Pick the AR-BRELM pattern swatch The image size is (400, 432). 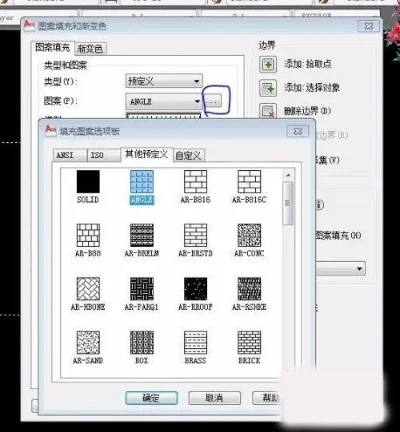point(142,235)
